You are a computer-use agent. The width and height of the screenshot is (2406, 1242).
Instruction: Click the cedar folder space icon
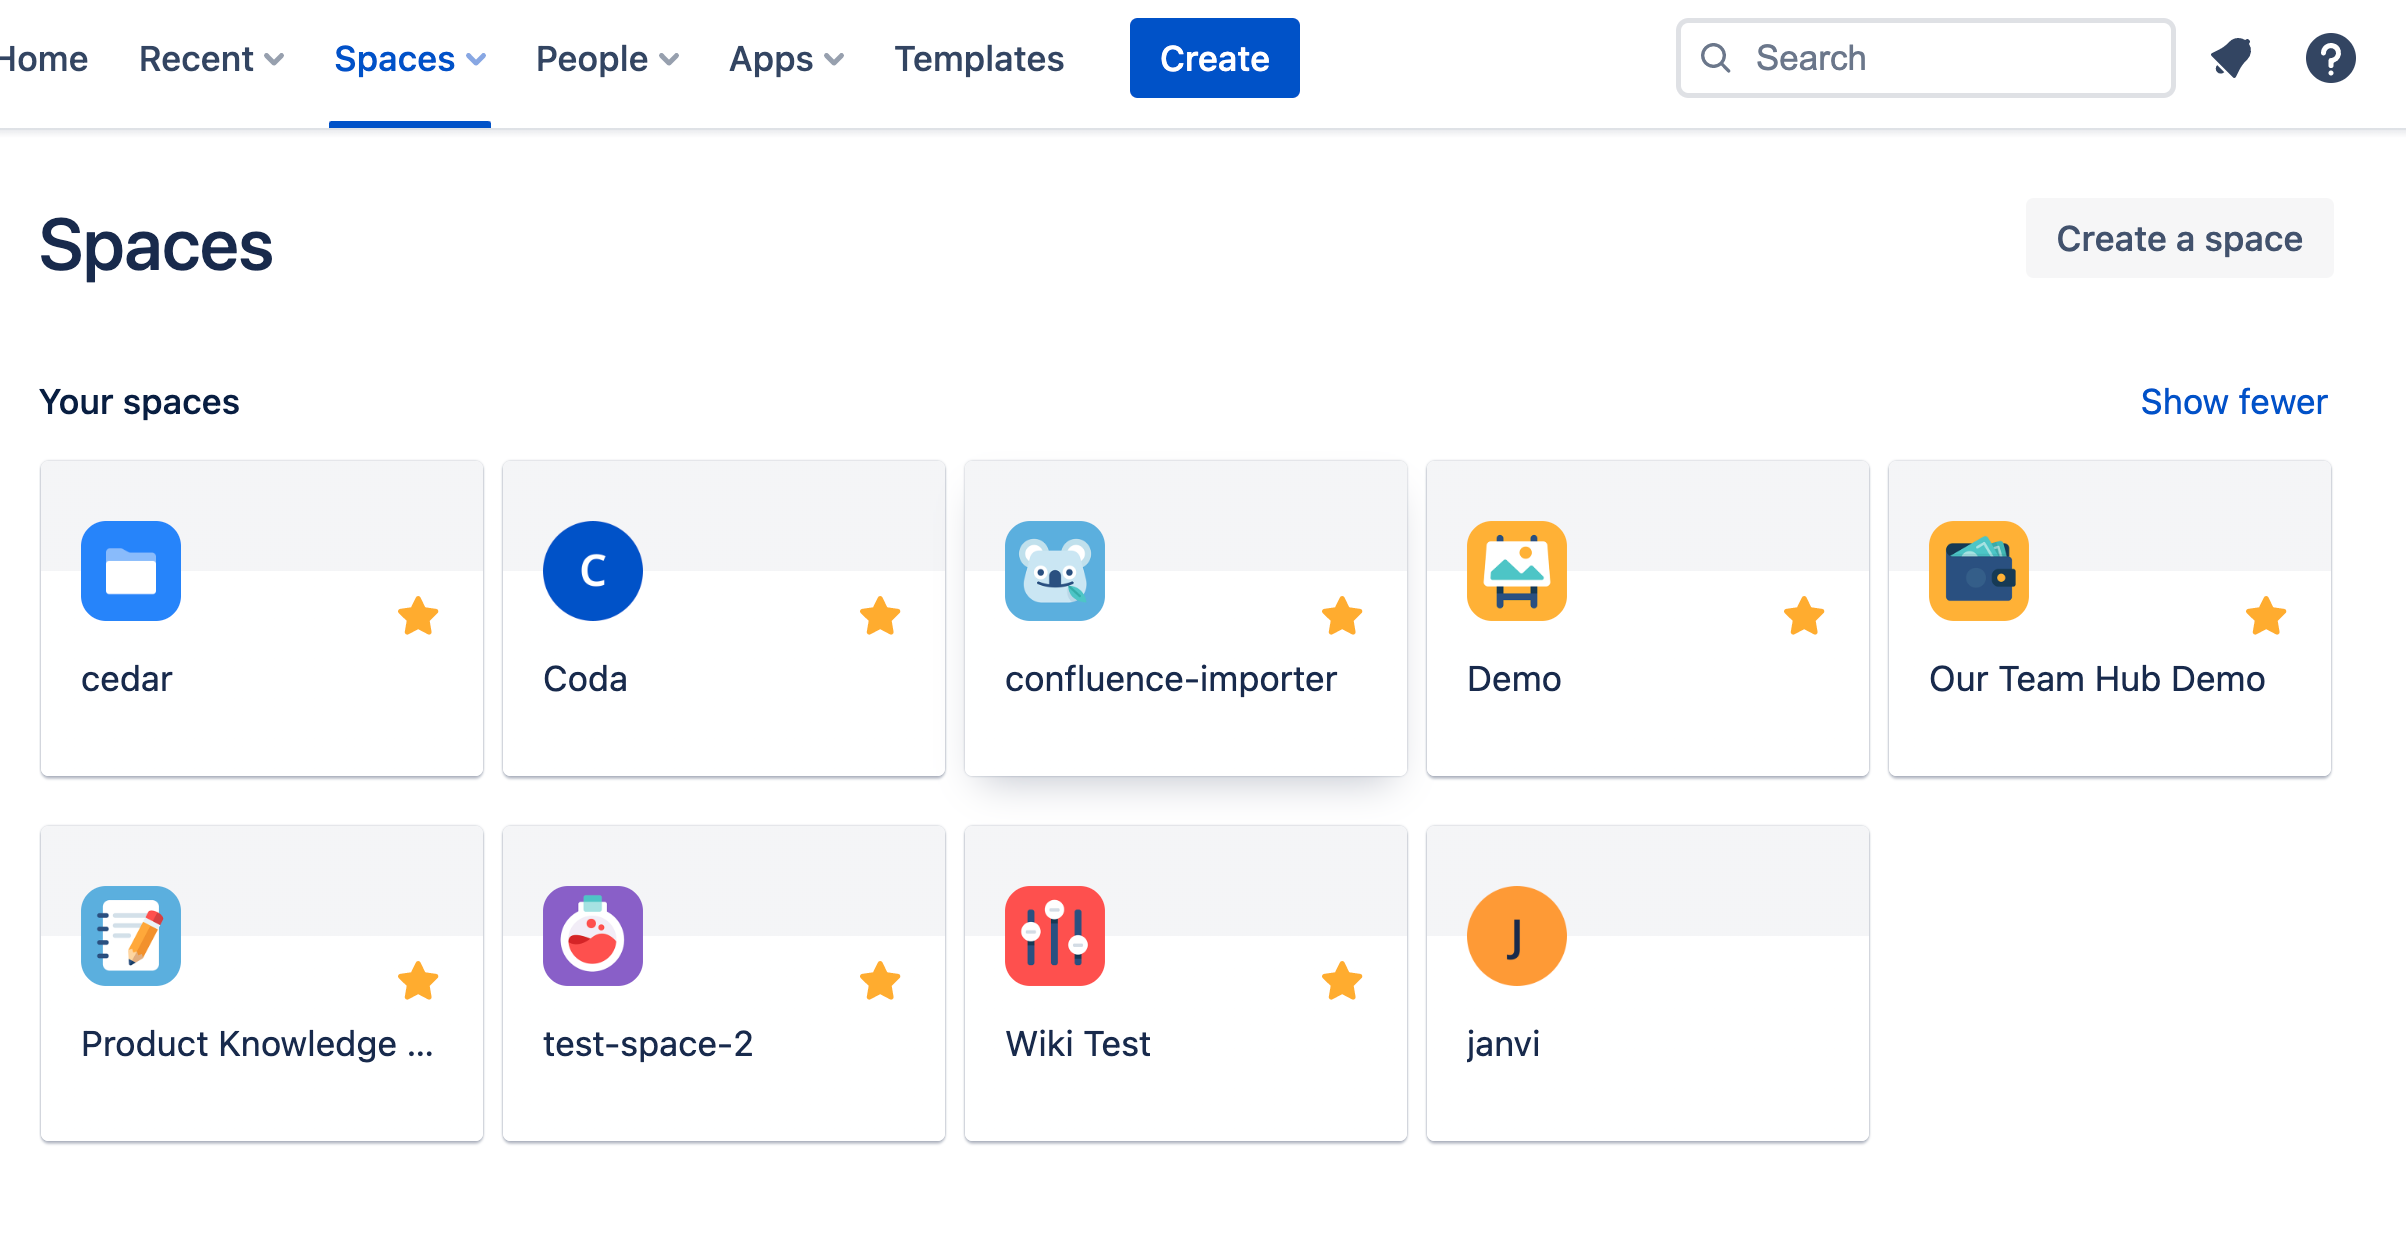click(131, 571)
